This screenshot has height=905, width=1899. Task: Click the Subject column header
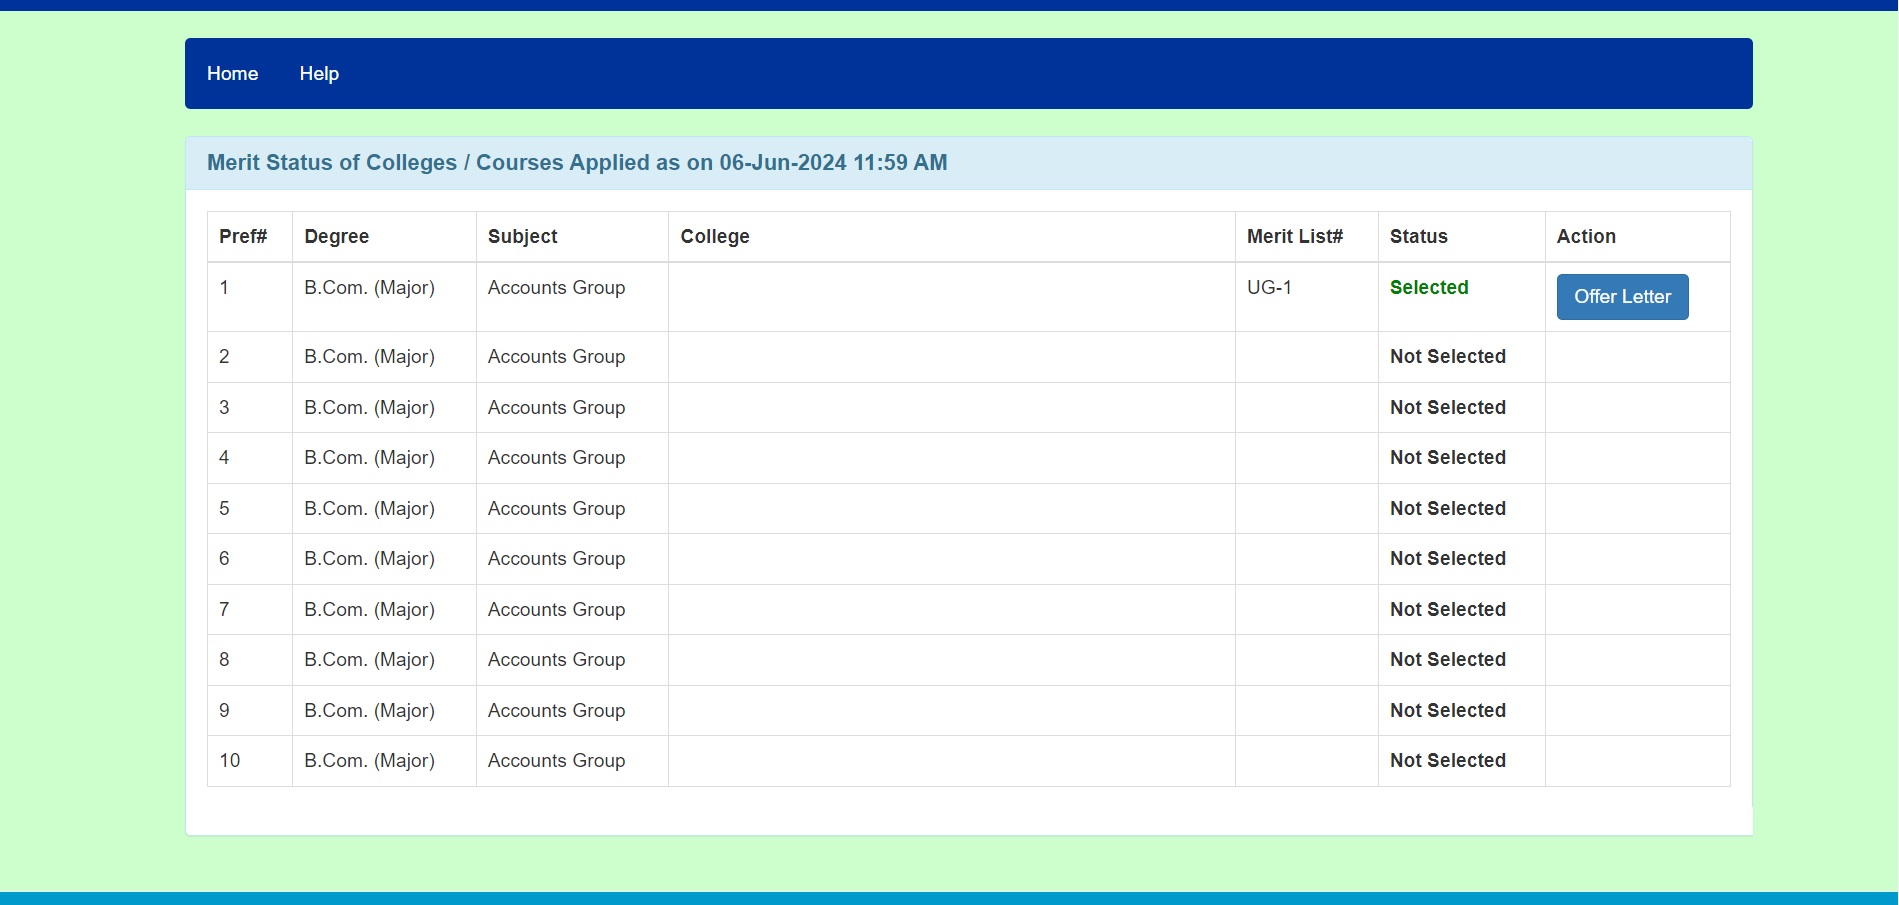click(522, 237)
